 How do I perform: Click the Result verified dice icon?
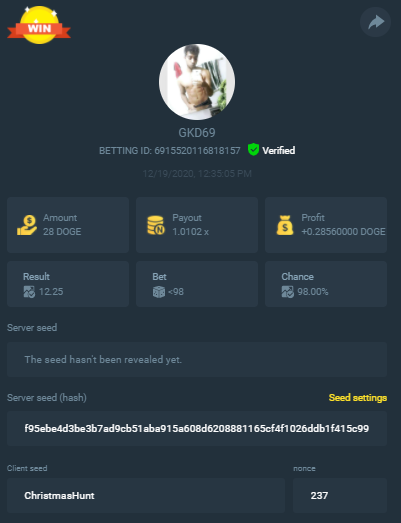pos(29,292)
